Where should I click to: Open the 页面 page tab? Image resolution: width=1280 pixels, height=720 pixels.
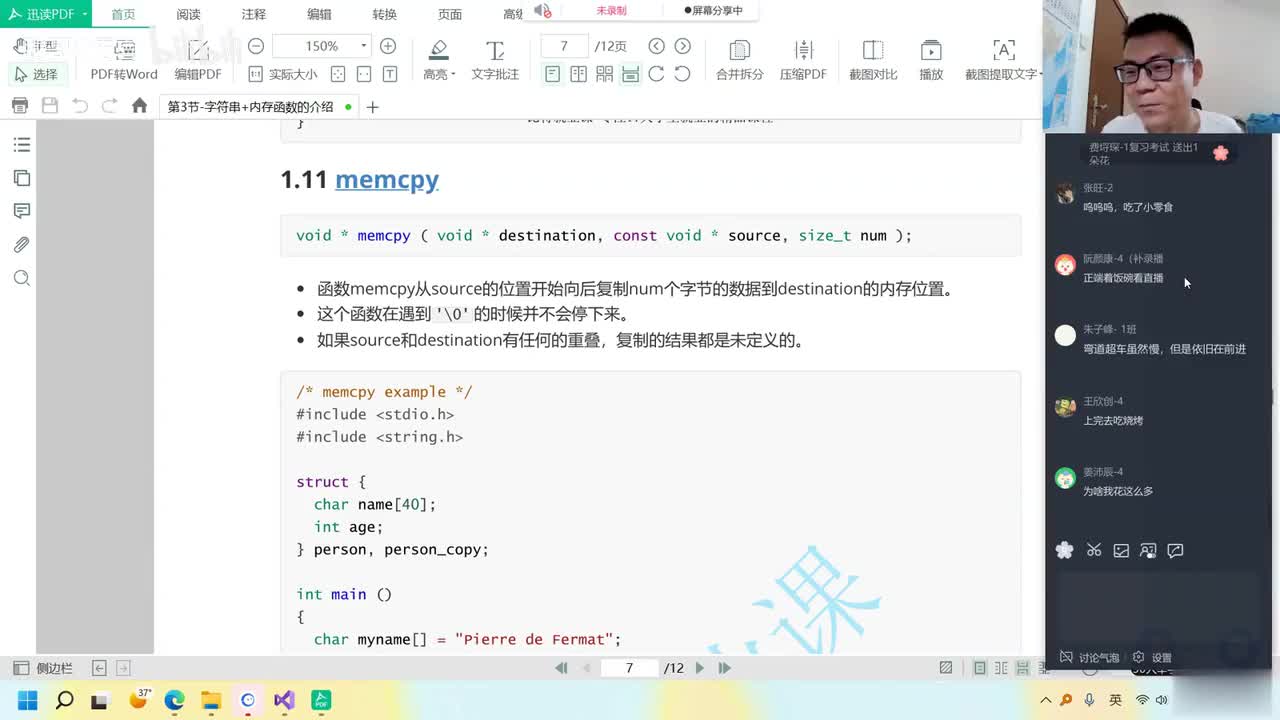tap(450, 14)
